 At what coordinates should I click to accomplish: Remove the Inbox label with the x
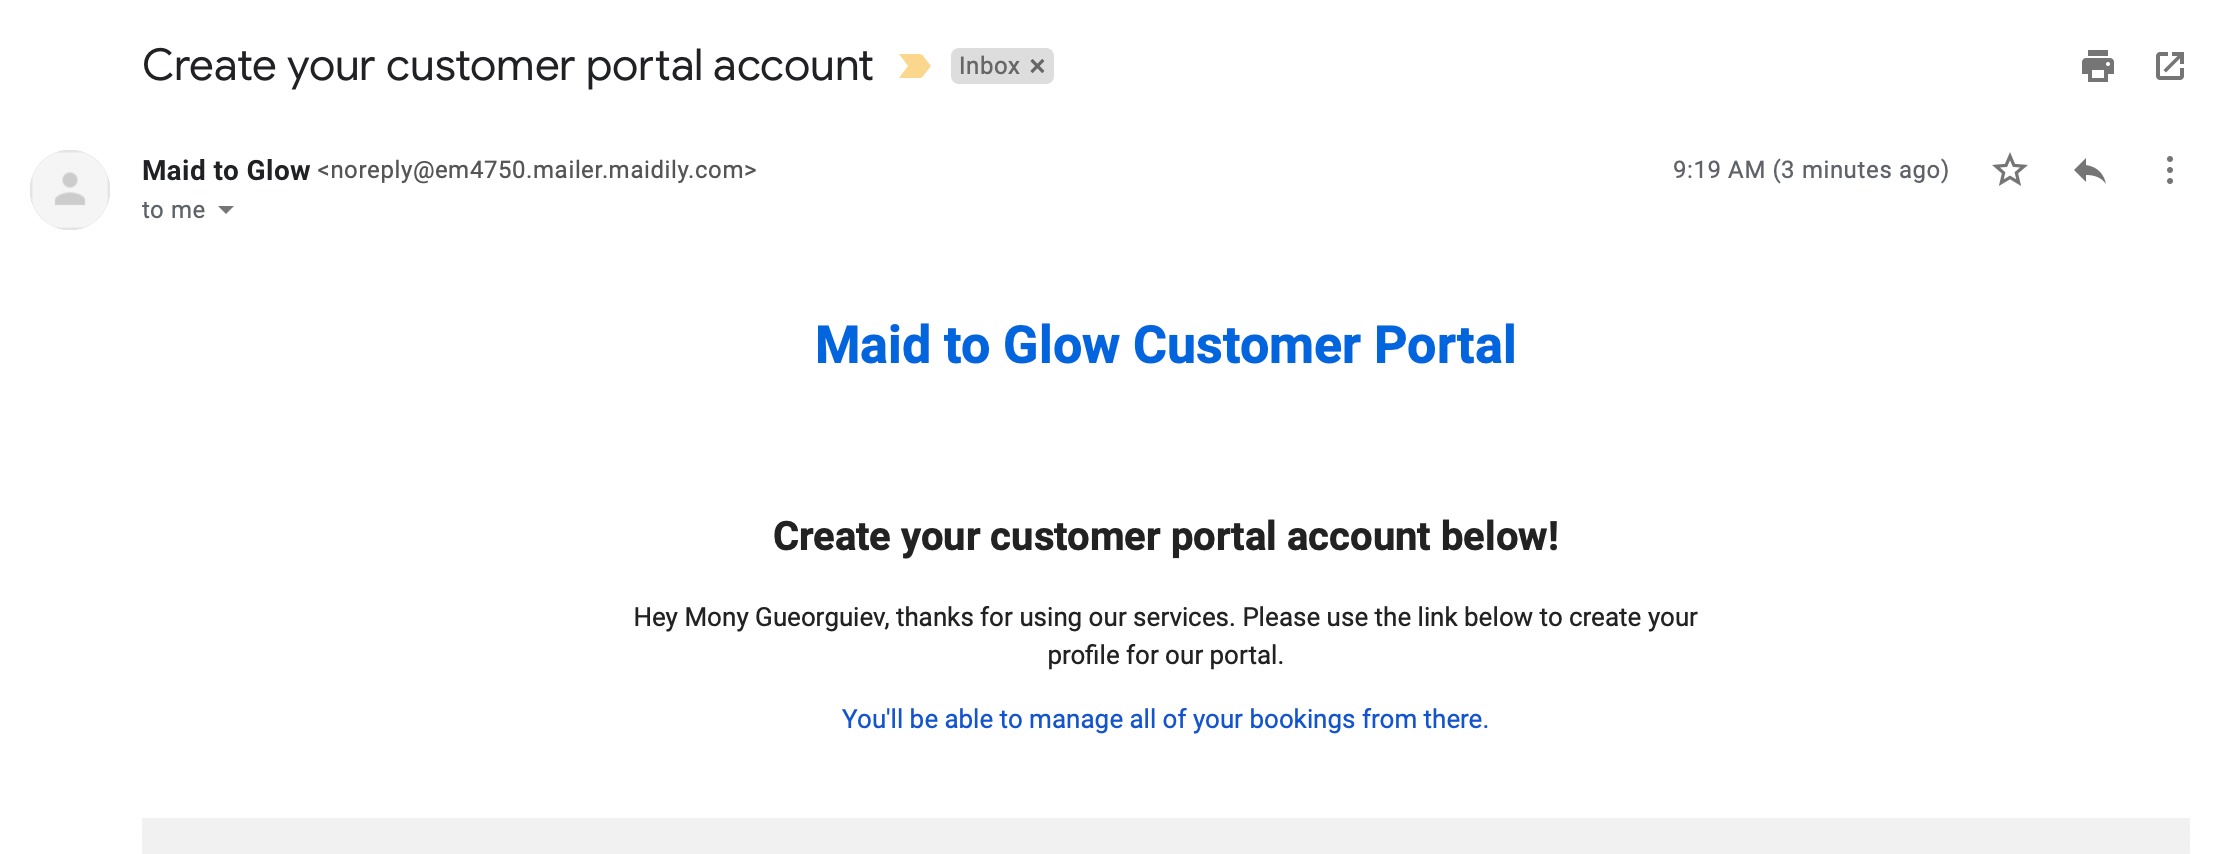tap(1037, 66)
